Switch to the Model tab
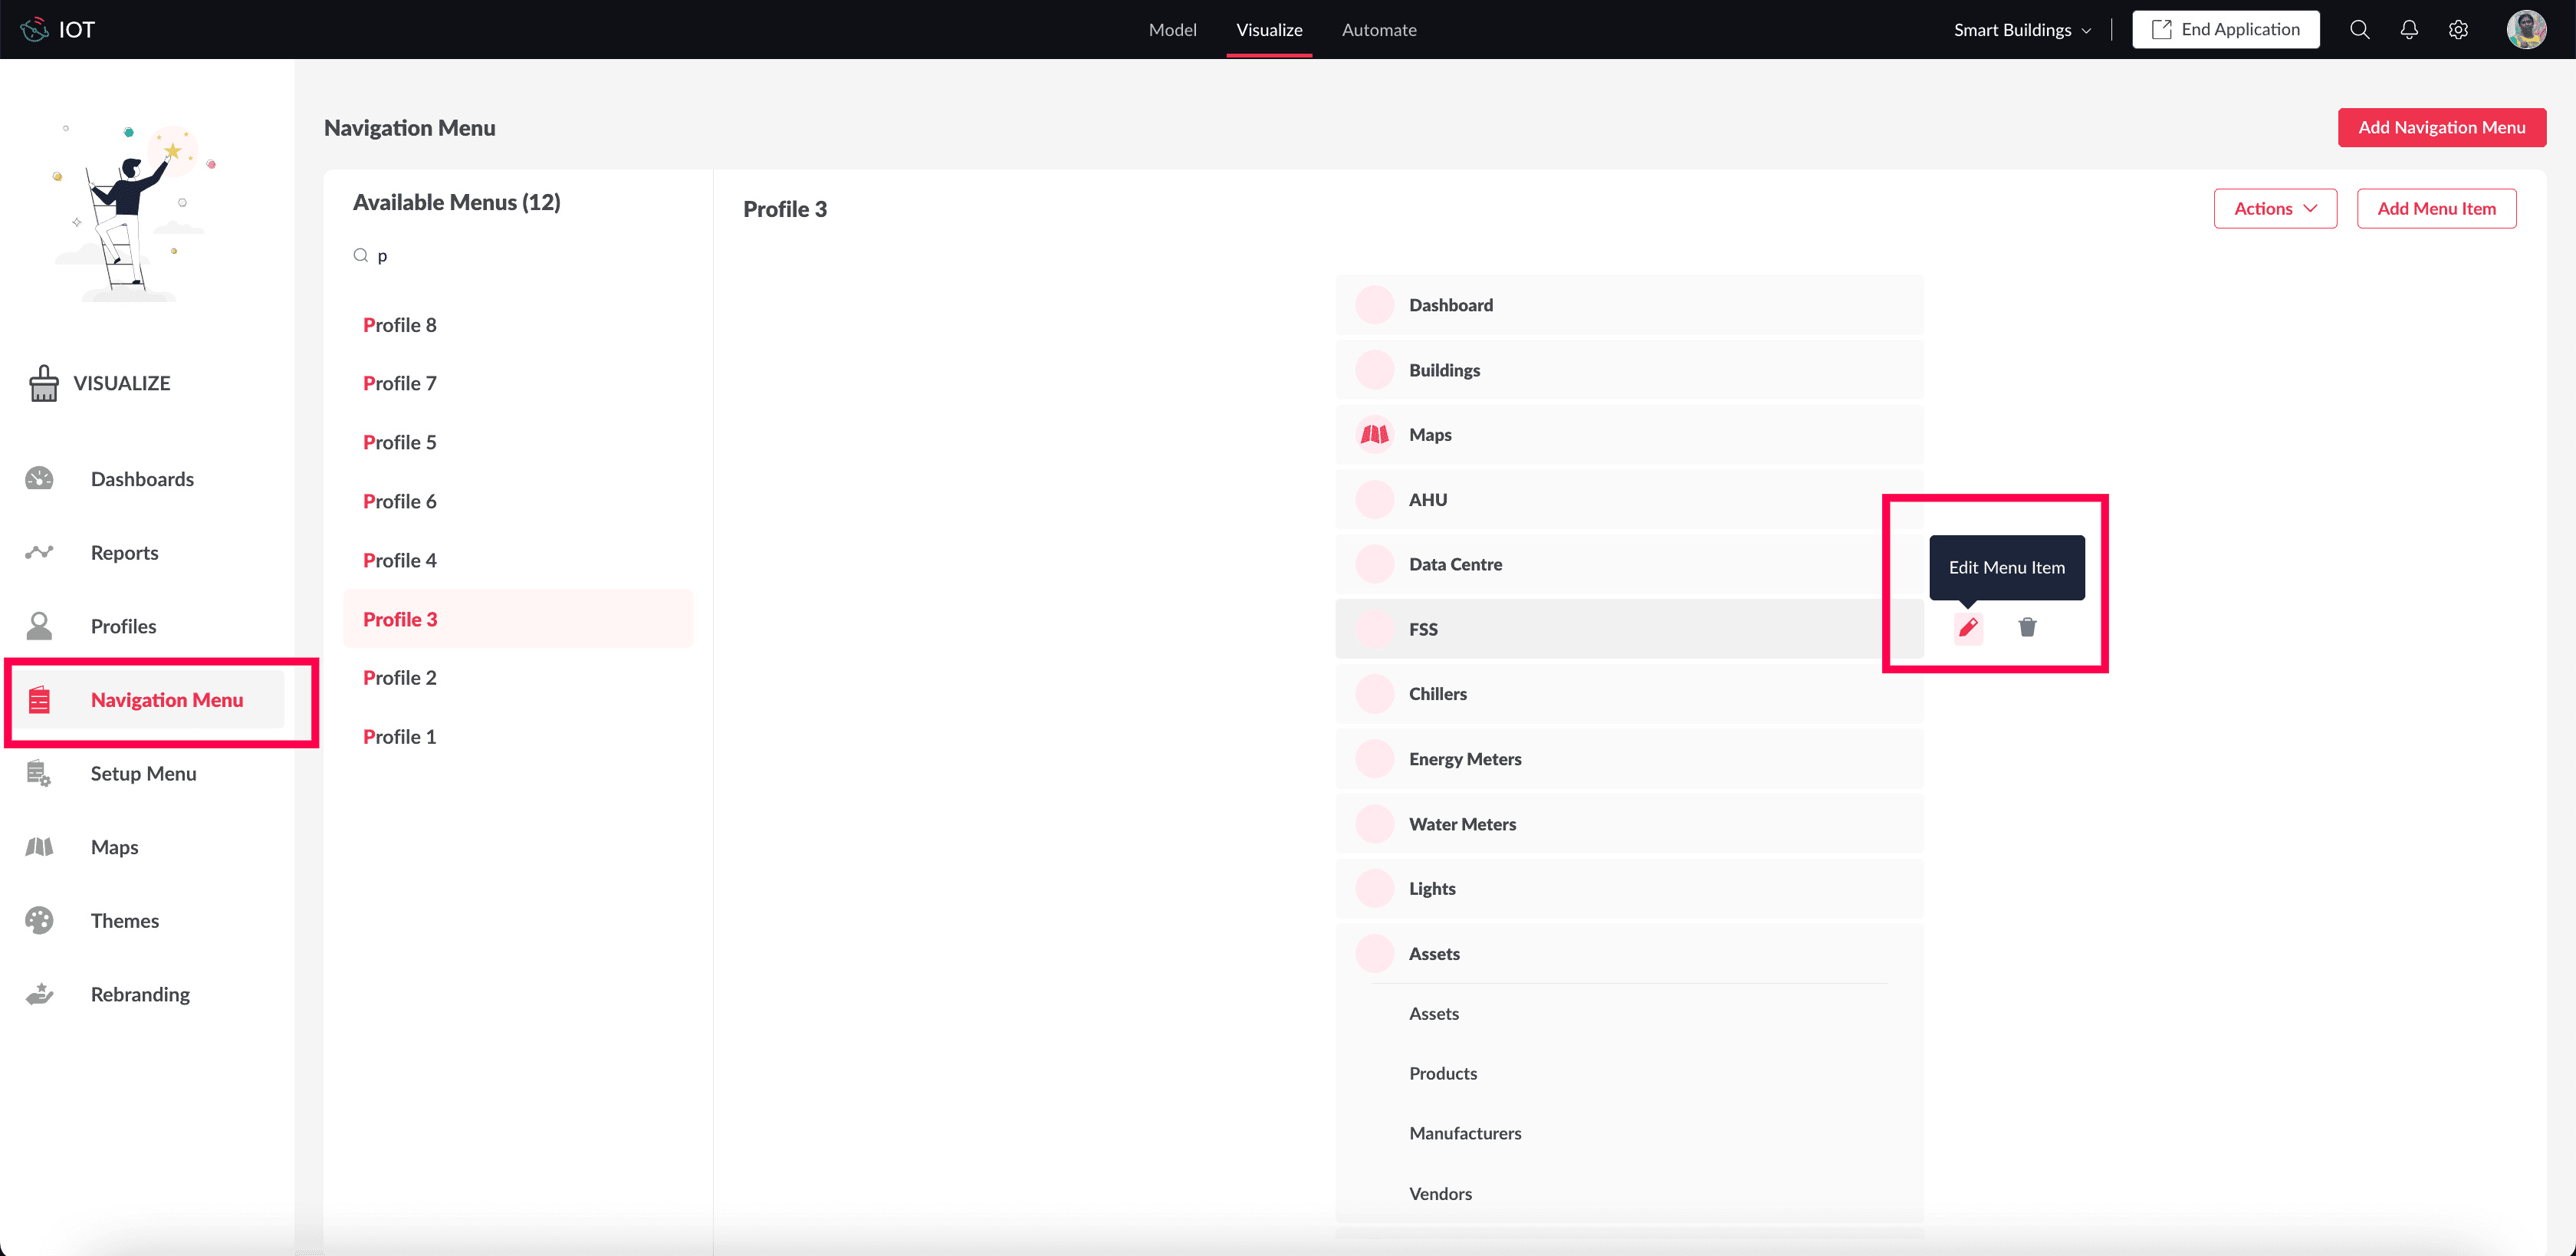Viewport: 2576px width, 1256px height. (1172, 30)
